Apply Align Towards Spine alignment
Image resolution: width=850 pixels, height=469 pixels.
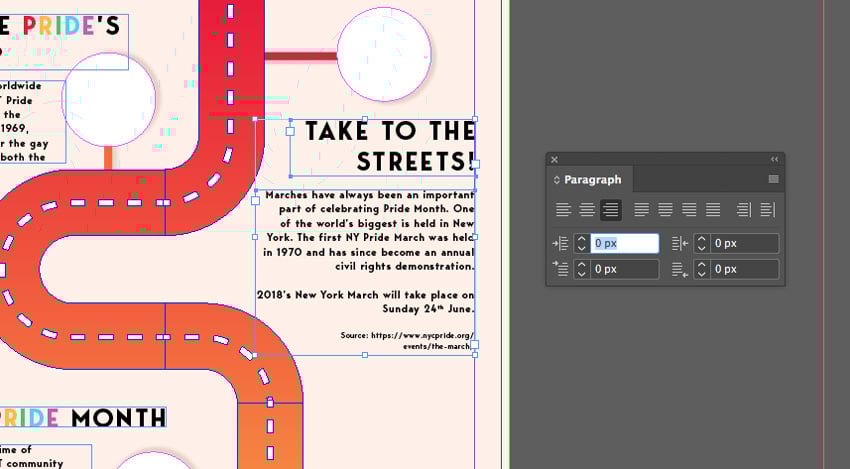coord(744,210)
